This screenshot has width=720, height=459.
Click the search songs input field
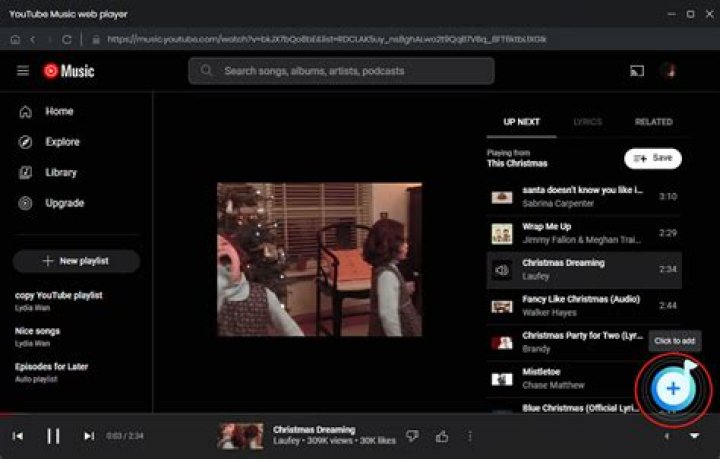click(341, 71)
